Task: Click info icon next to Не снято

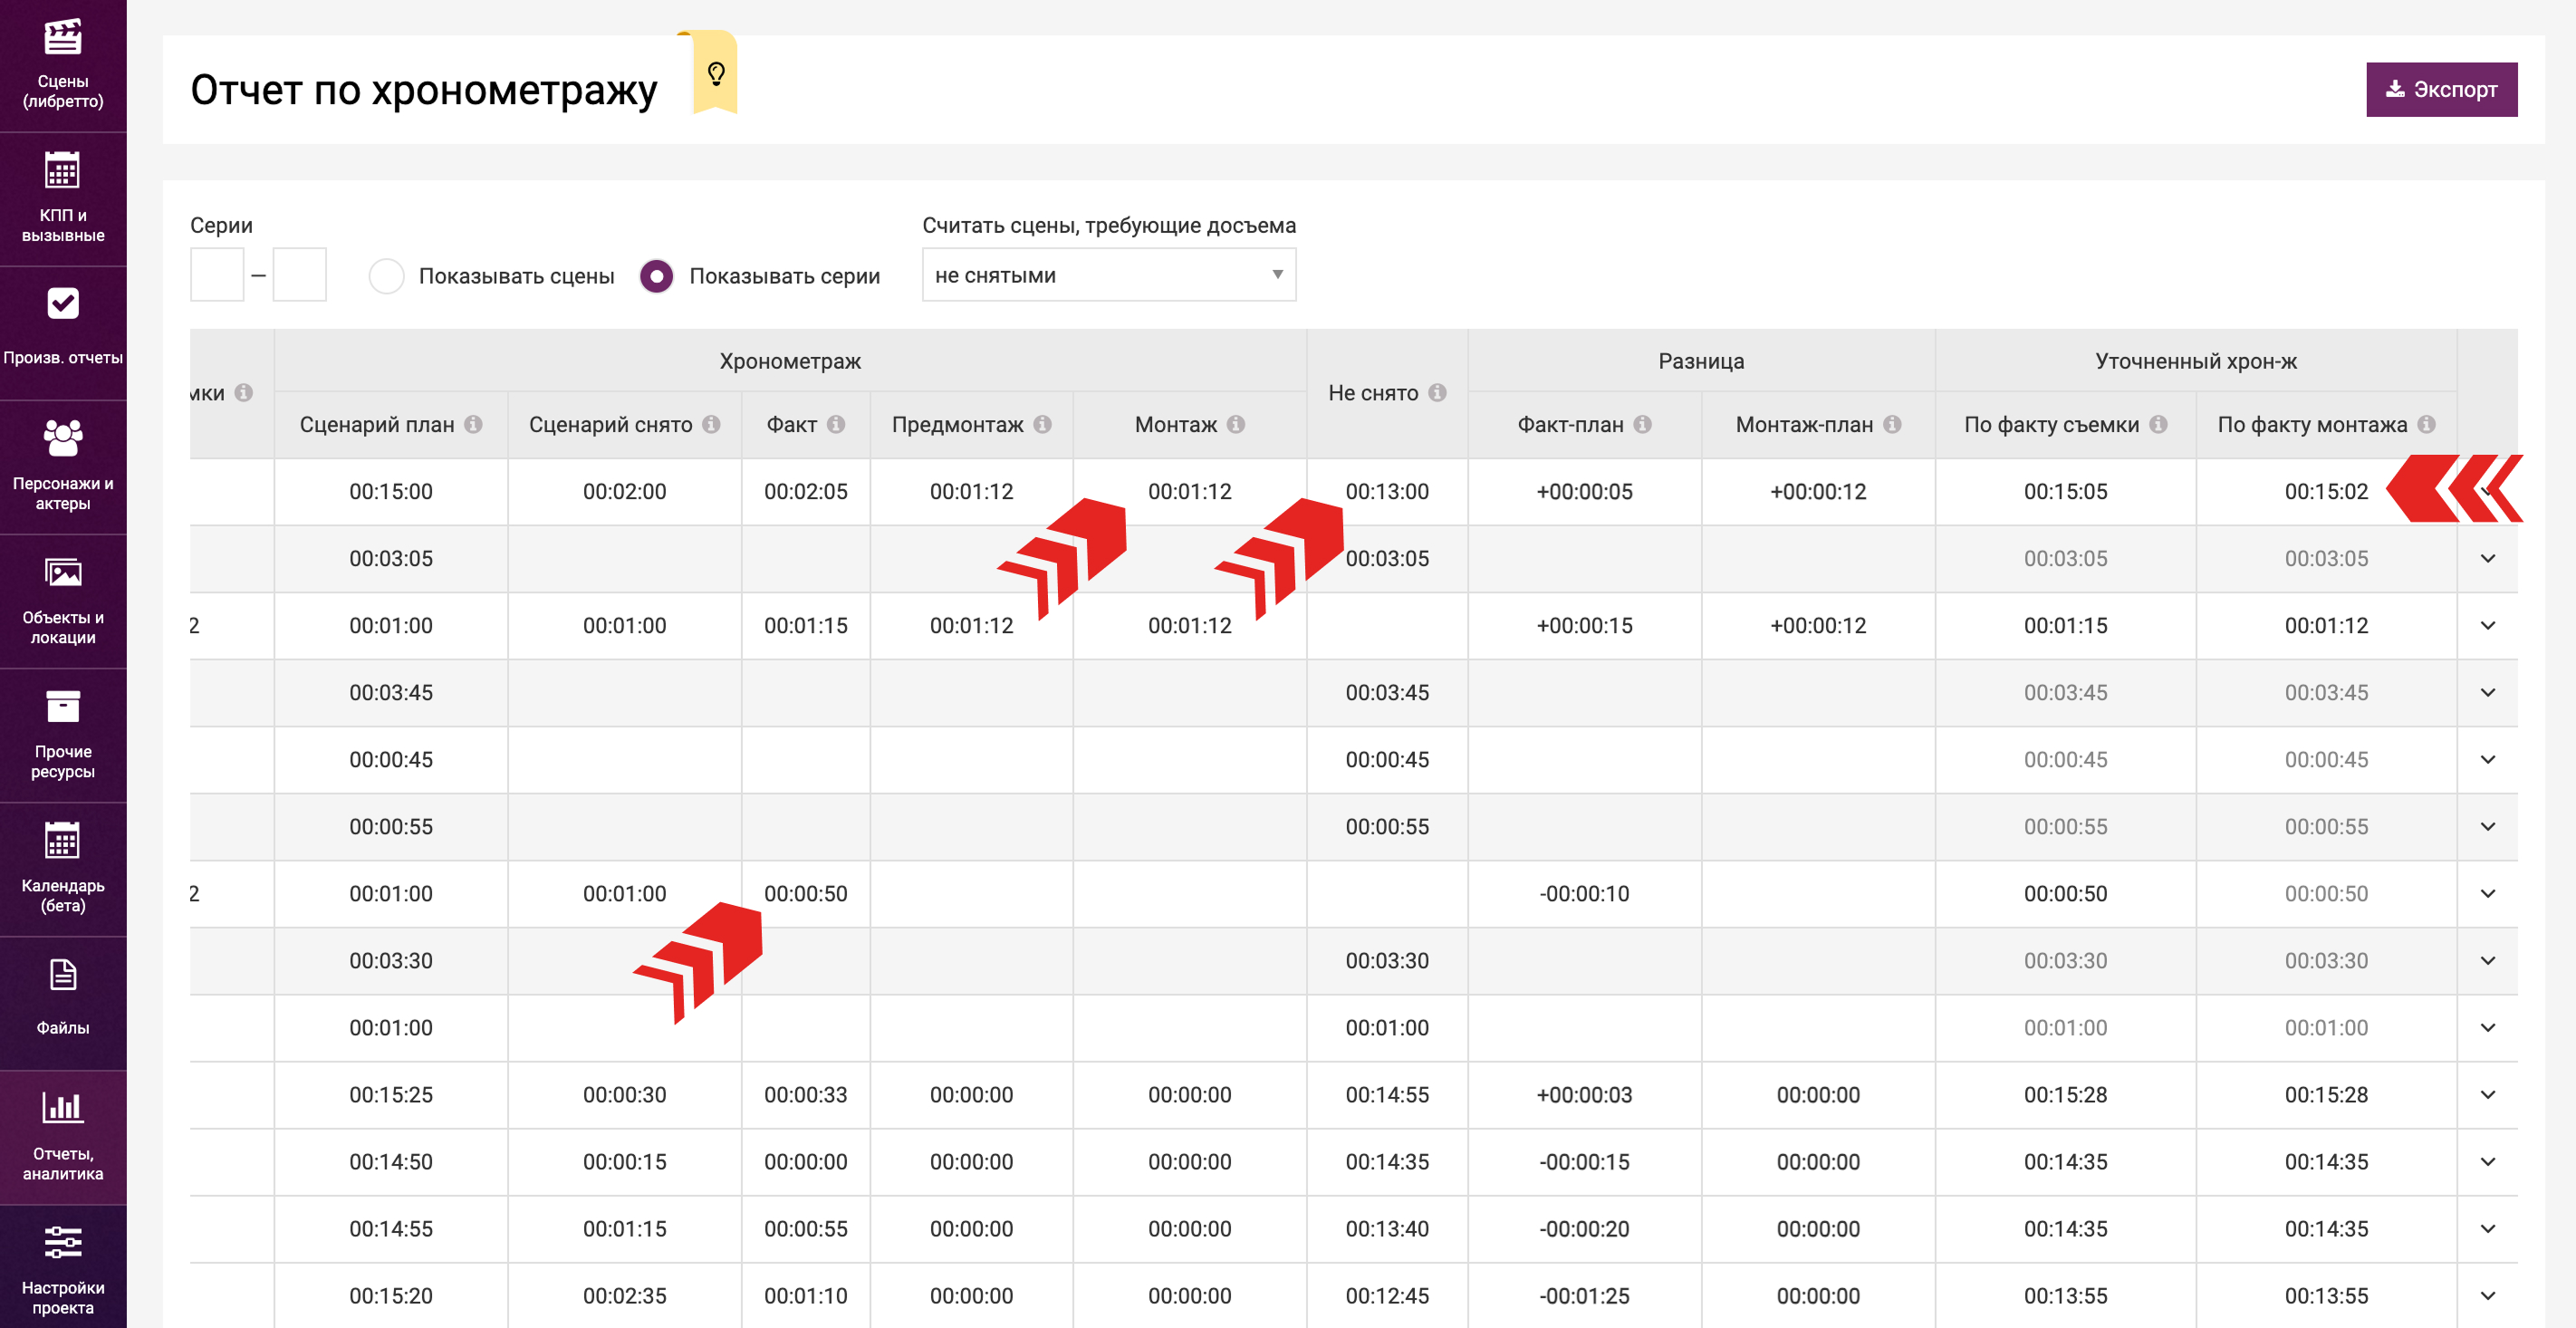Action: [1437, 393]
